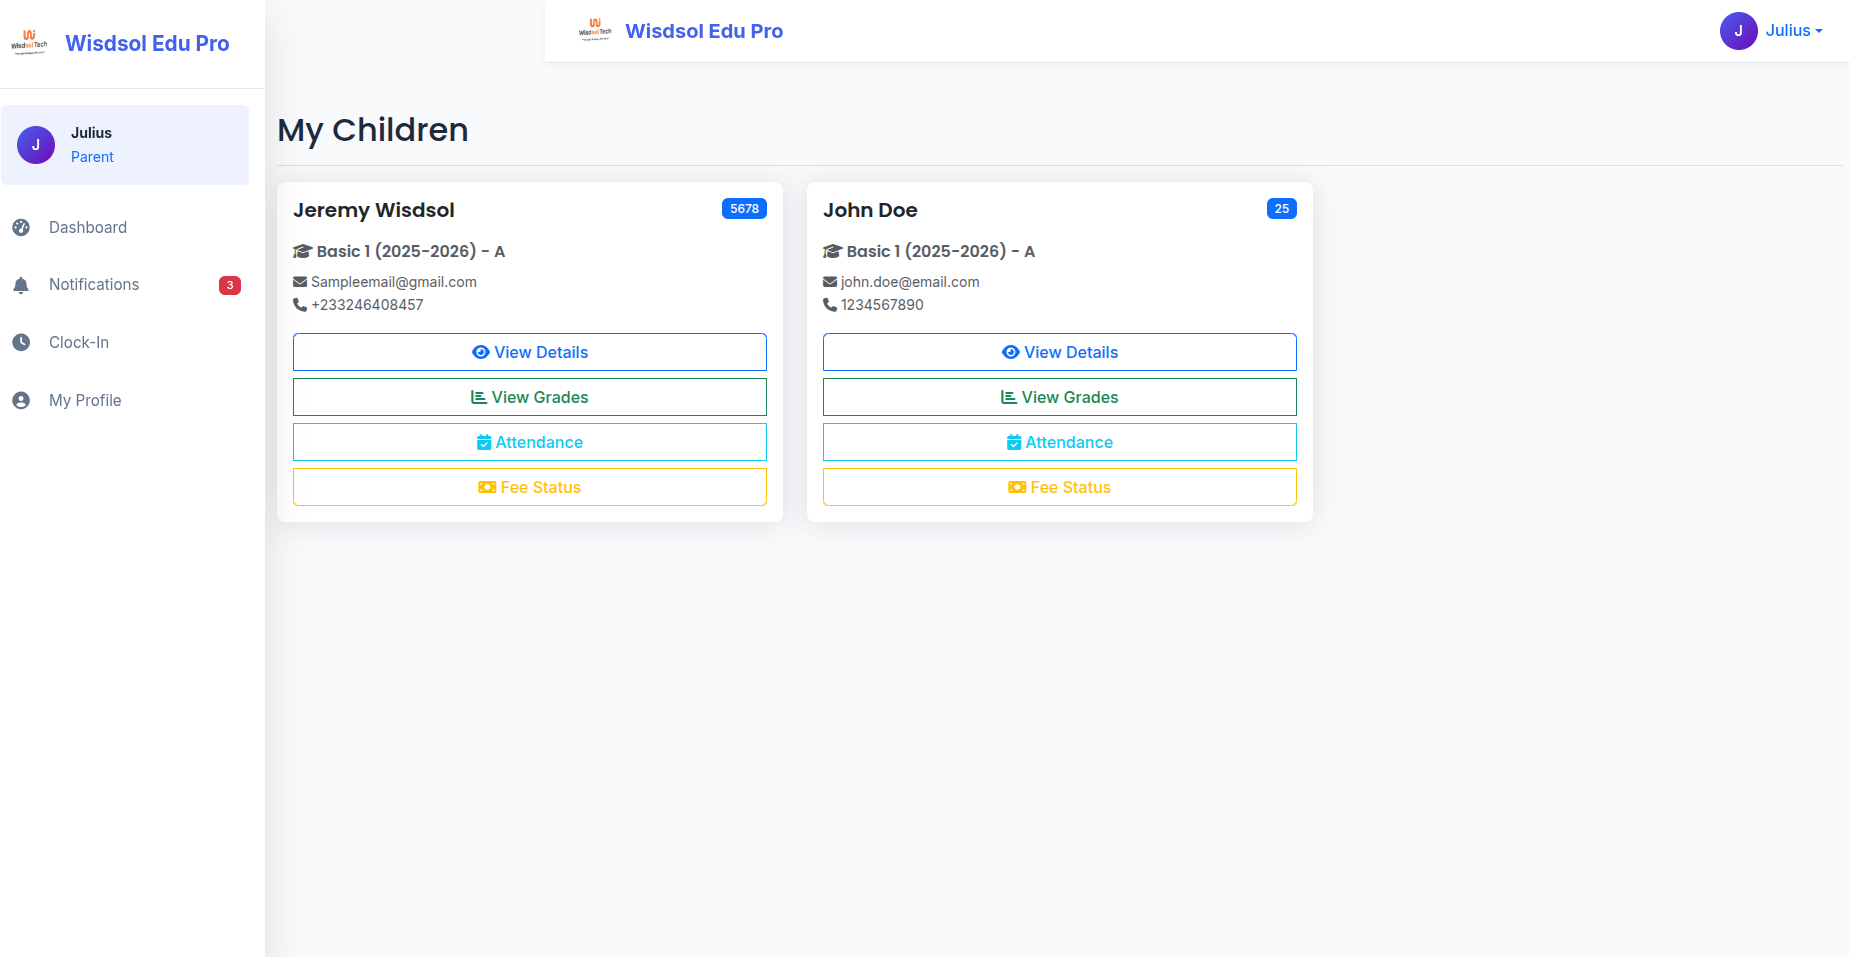Image resolution: width=1849 pixels, height=957 pixels.
Task: Click the clock icon next to Clock-In
Action: 21,342
